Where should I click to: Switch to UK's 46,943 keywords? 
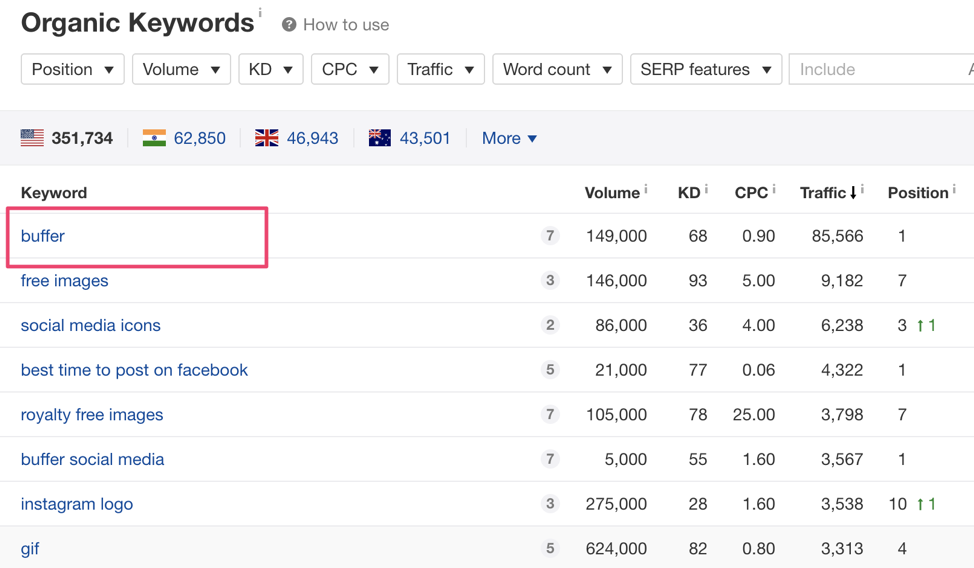point(312,138)
